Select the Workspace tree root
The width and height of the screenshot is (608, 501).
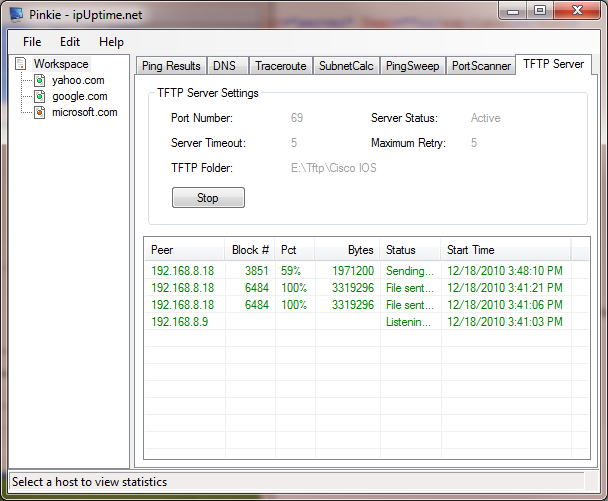[61, 64]
